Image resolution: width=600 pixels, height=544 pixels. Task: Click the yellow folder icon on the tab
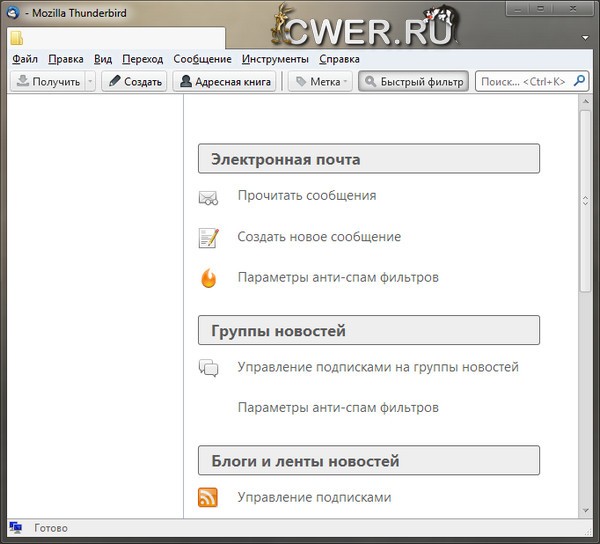pyautogui.click(x=17, y=39)
